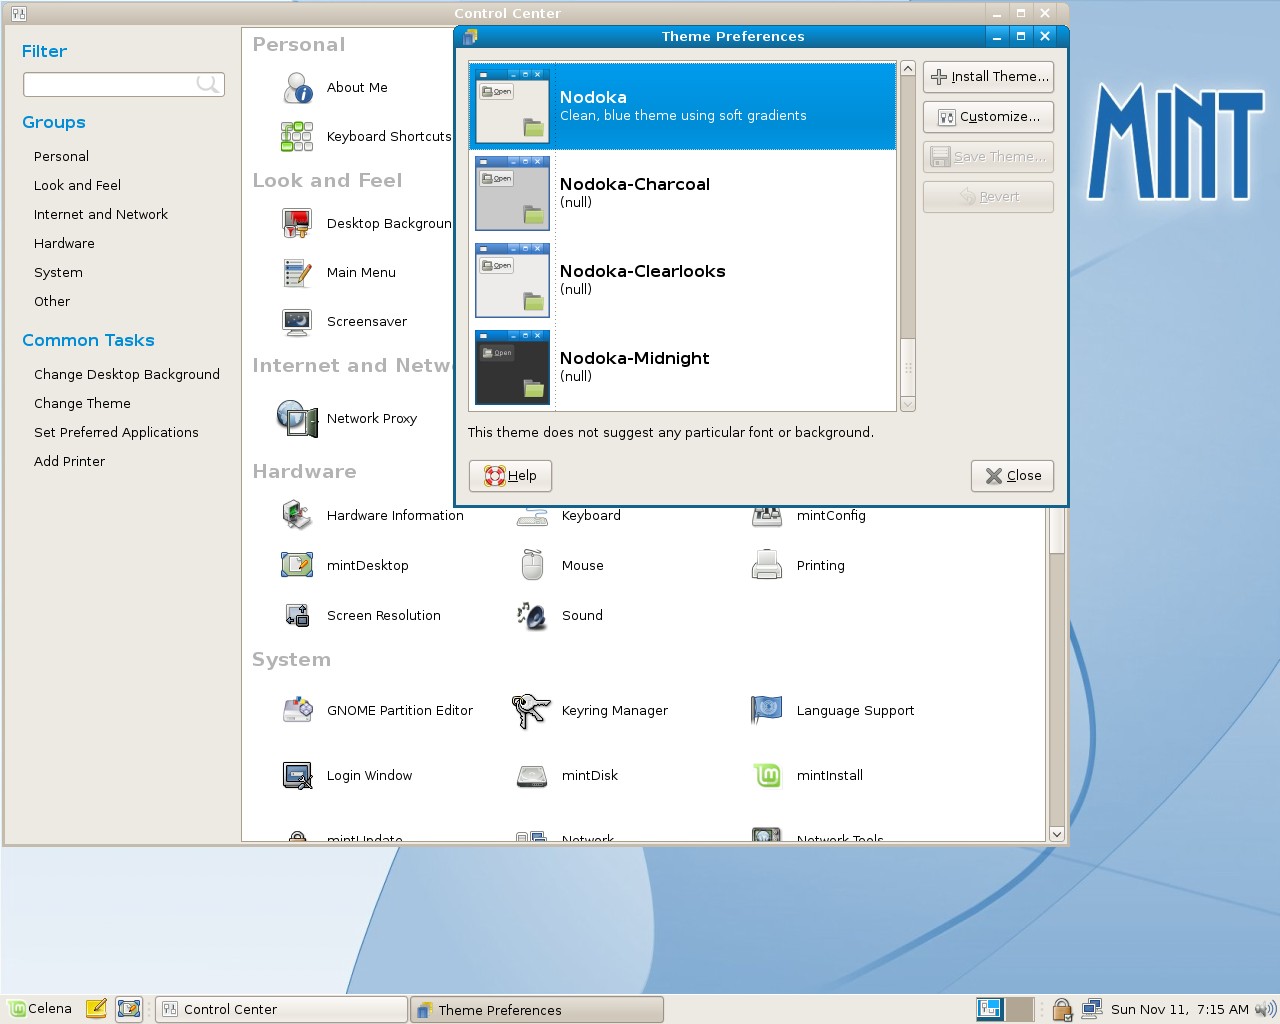The width and height of the screenshot is (1280, 1024).
Task: Open the Celena Mint menu
Action: click(41, 1009)
